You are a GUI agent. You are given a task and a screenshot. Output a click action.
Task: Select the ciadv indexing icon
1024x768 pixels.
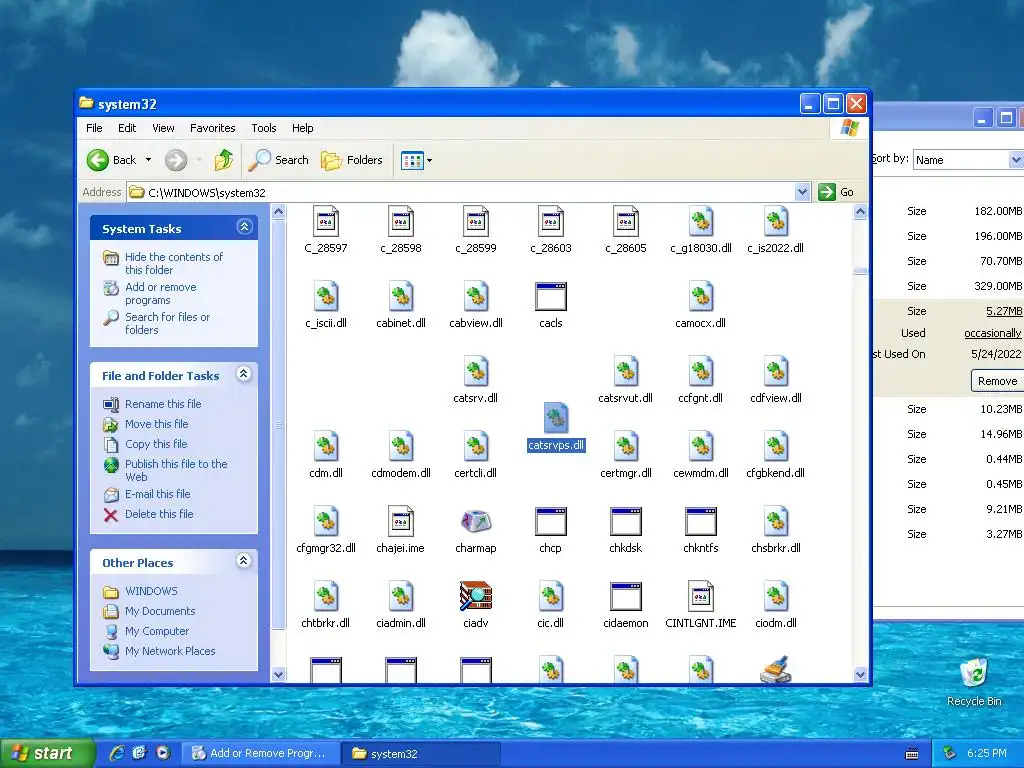475,596
